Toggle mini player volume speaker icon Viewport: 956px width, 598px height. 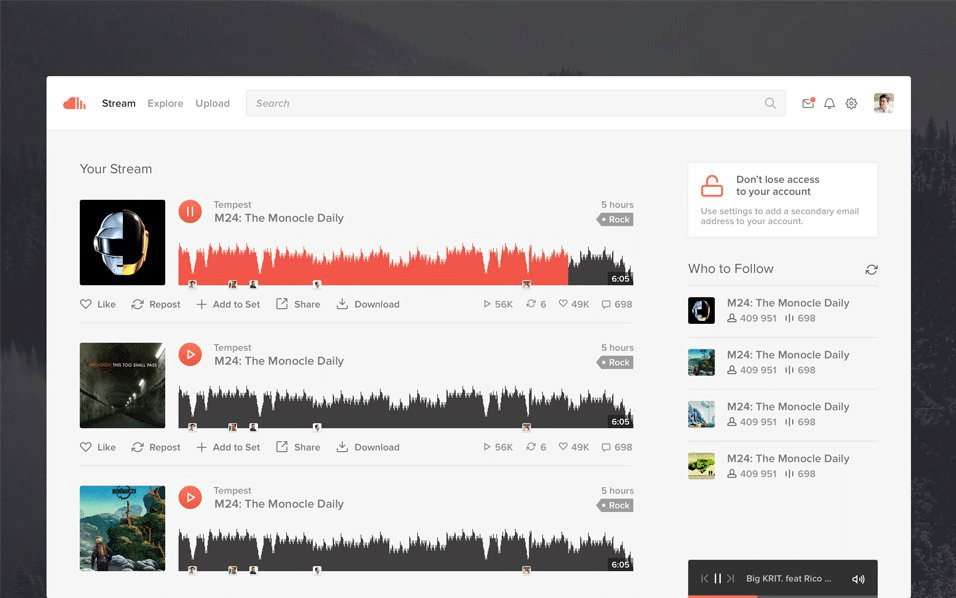pos(858,578)
